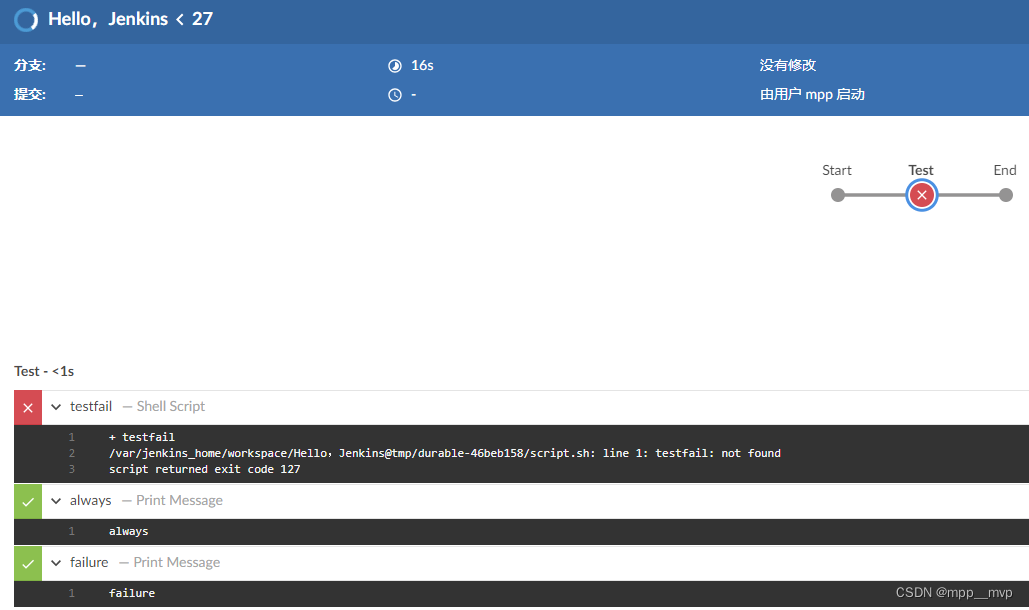Click the 'always' log output line

(x=128, y=531)
